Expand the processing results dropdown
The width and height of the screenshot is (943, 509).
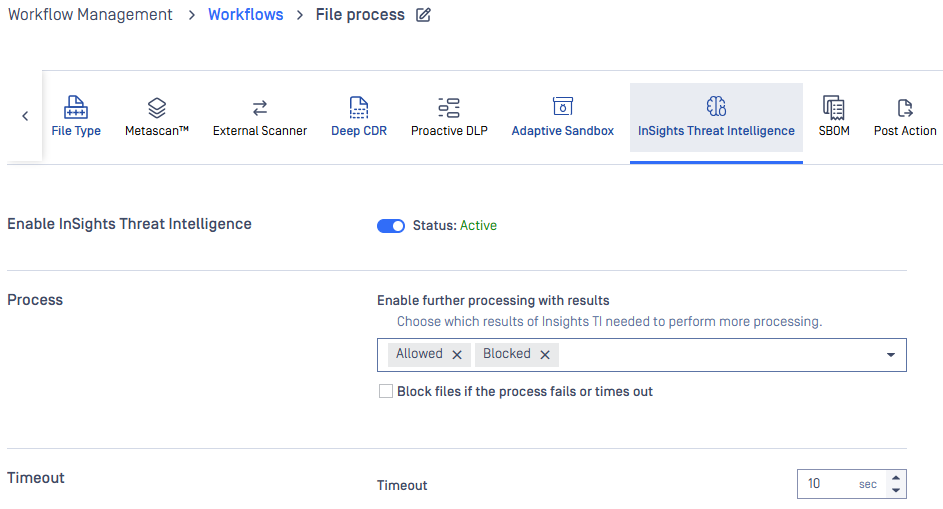(x=891, y=355)
